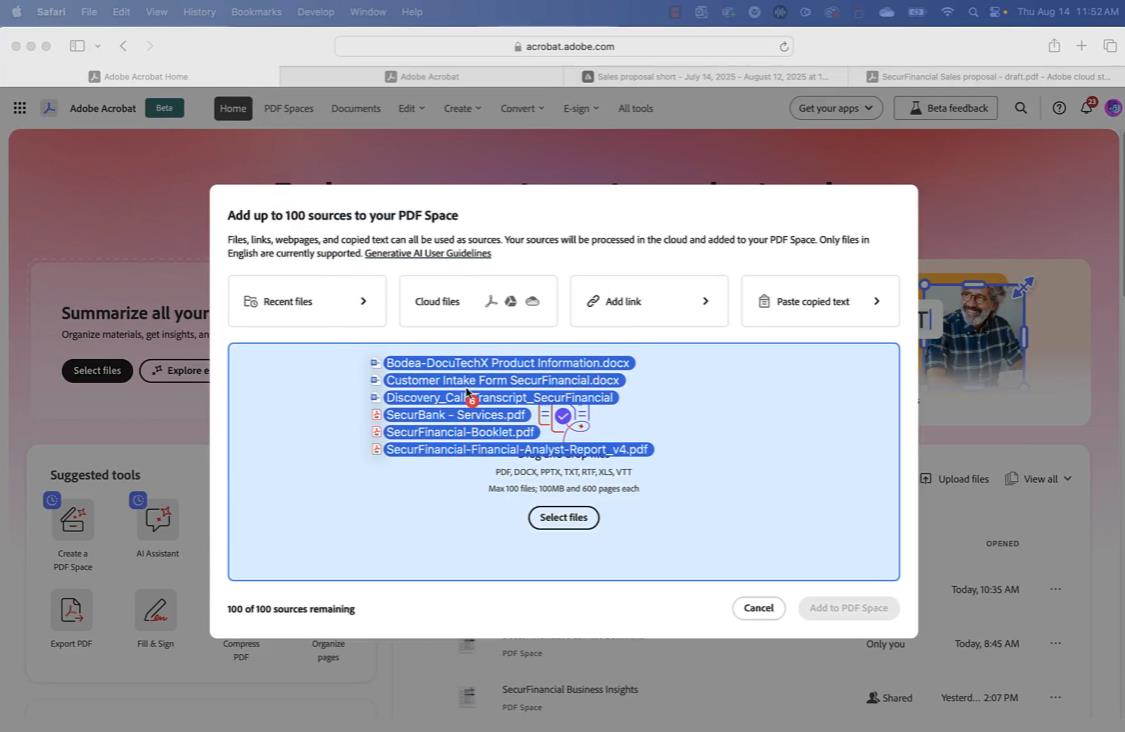Open the Wi-Fi menu bar icon
The image size is (1125, 732).
[947, 12]
